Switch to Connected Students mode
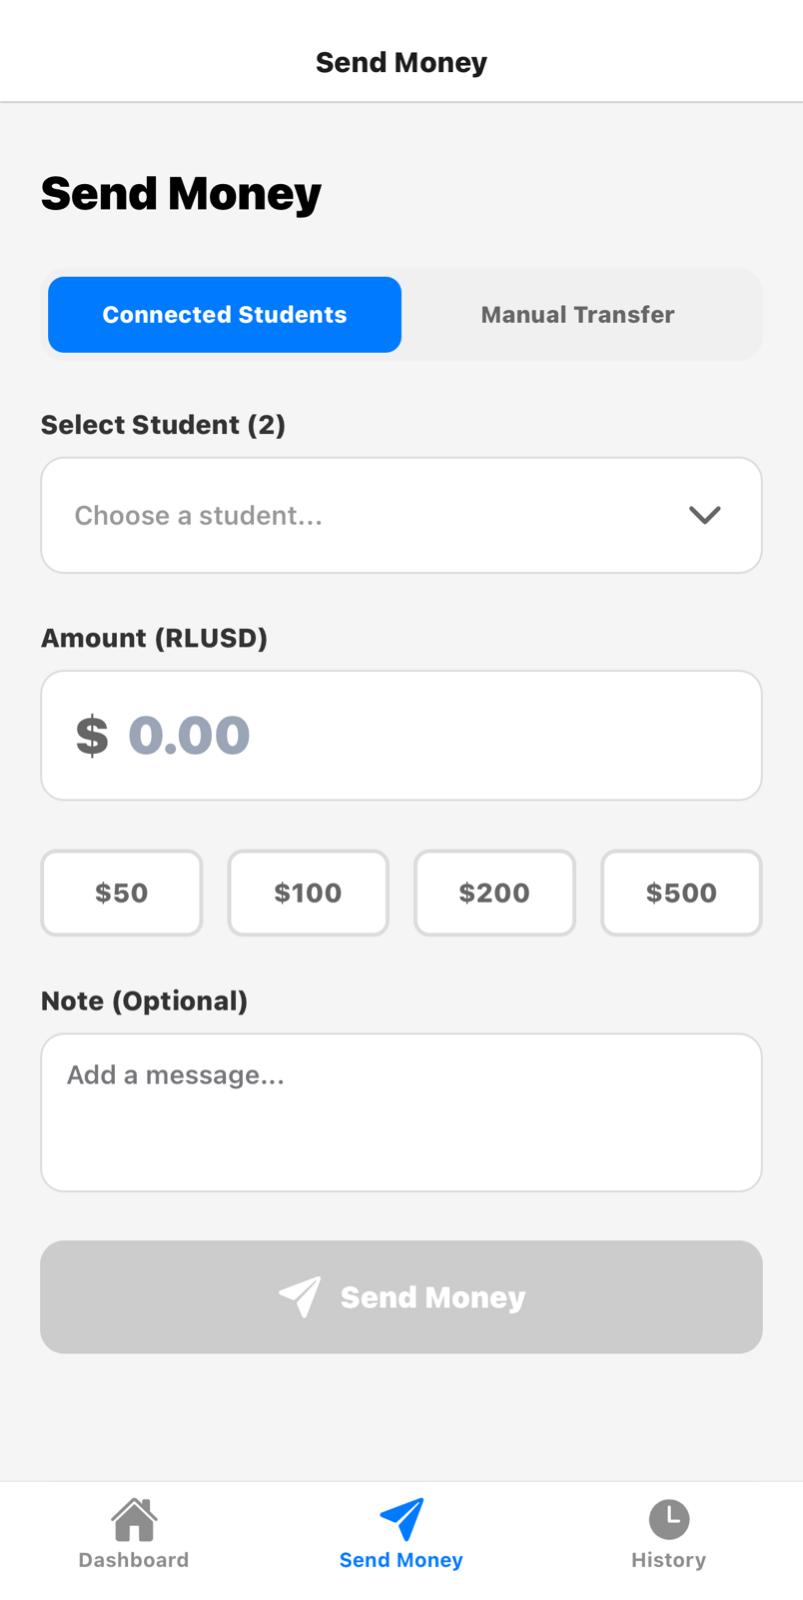 click(225, 315)
